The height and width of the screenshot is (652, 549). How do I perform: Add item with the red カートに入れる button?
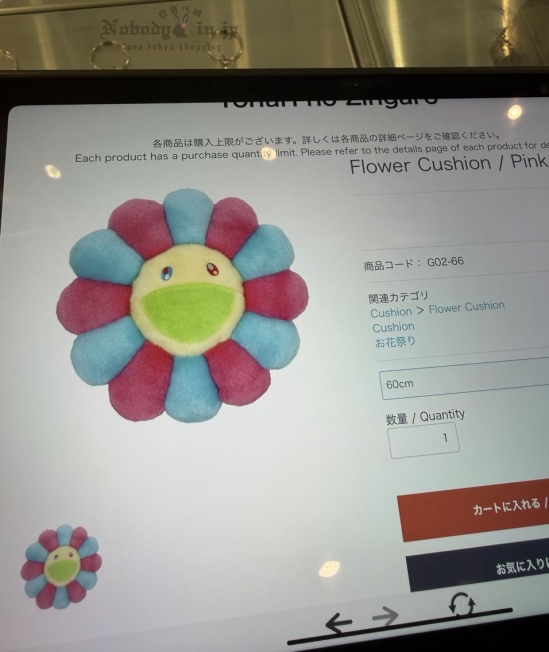tap(473, 511)
